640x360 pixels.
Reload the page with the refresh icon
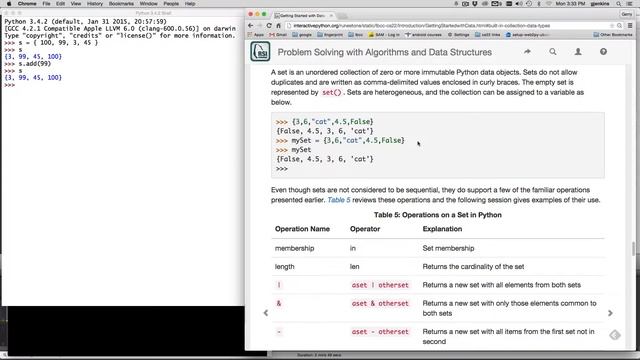coord(269,25)
